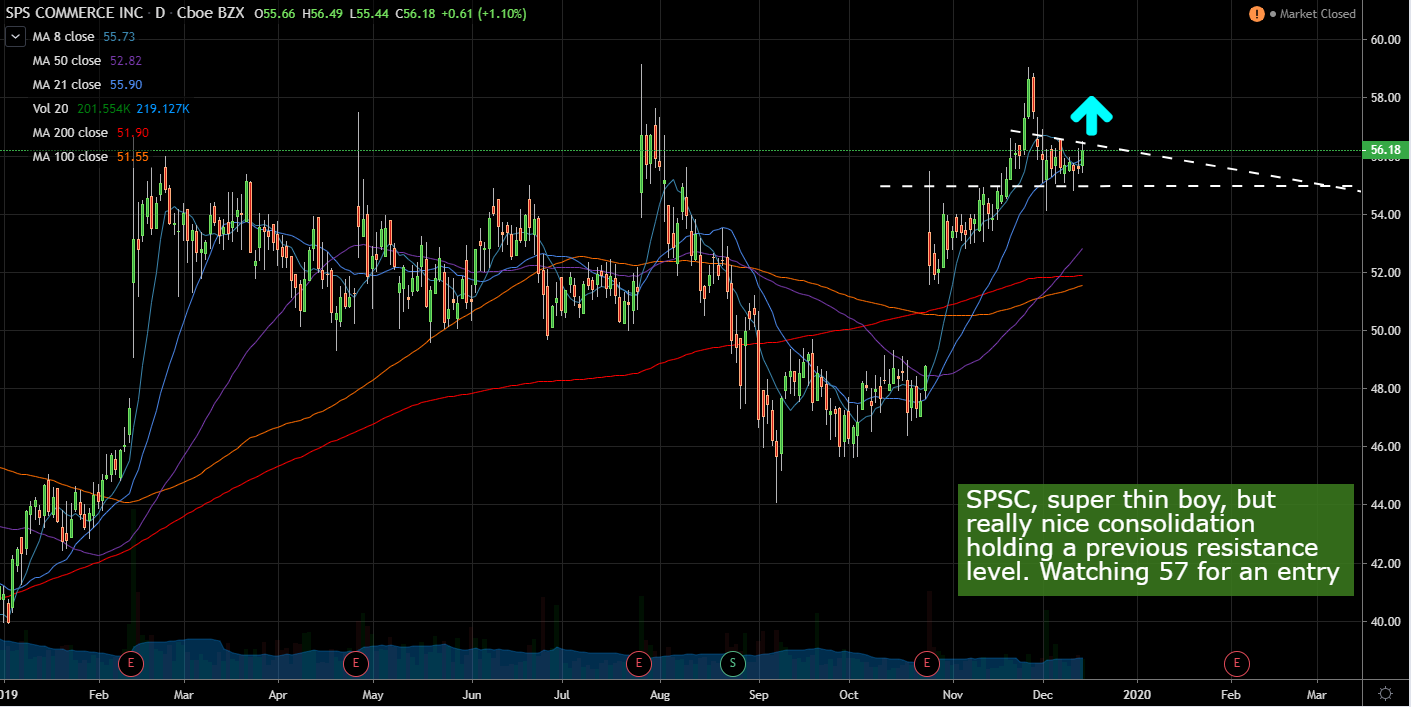Open earnings marker between Oct and Nov
1411x707 pixels.
pyautogui.click(x=927, y=662)
